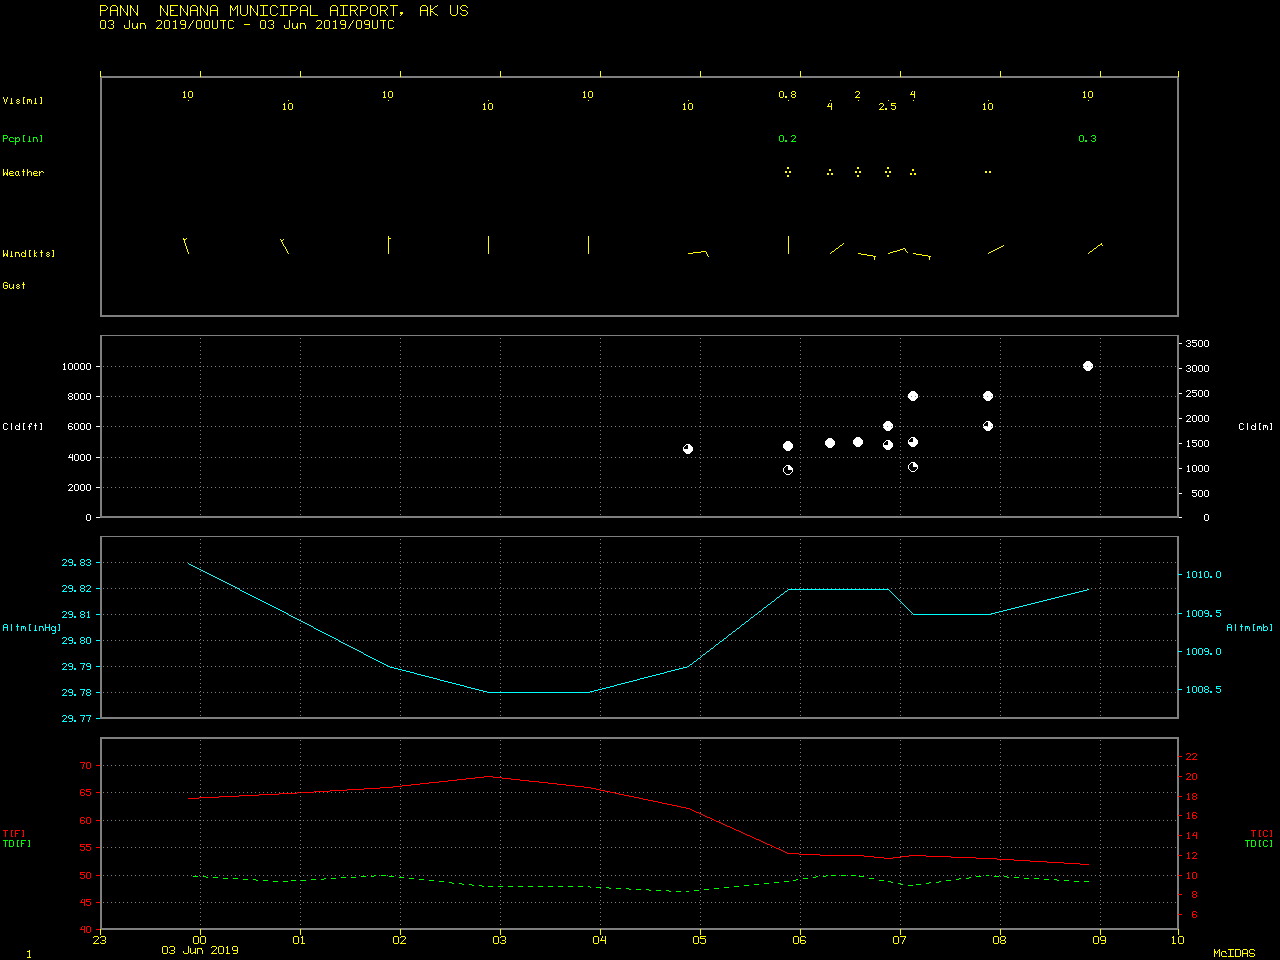Click the Gust row label

[14, 286]
